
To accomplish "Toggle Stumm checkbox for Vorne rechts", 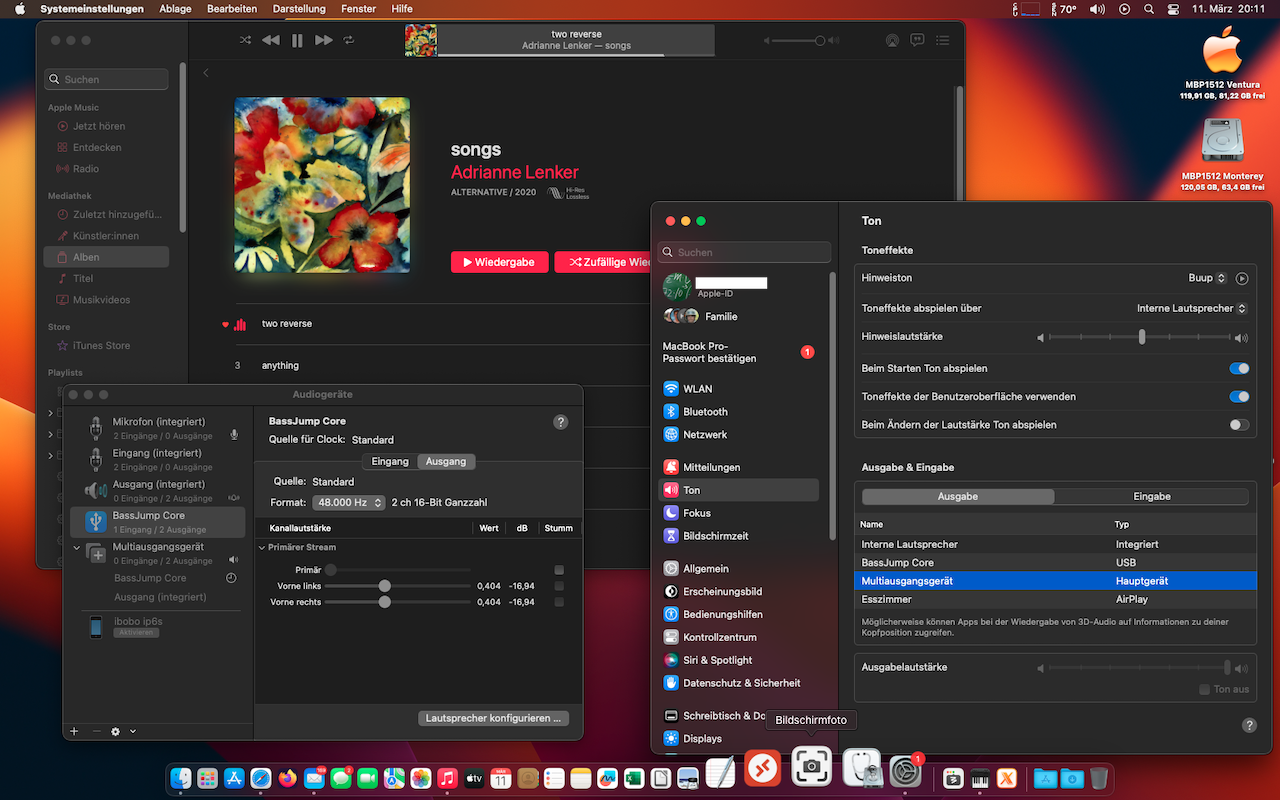I will click(559, 602).
